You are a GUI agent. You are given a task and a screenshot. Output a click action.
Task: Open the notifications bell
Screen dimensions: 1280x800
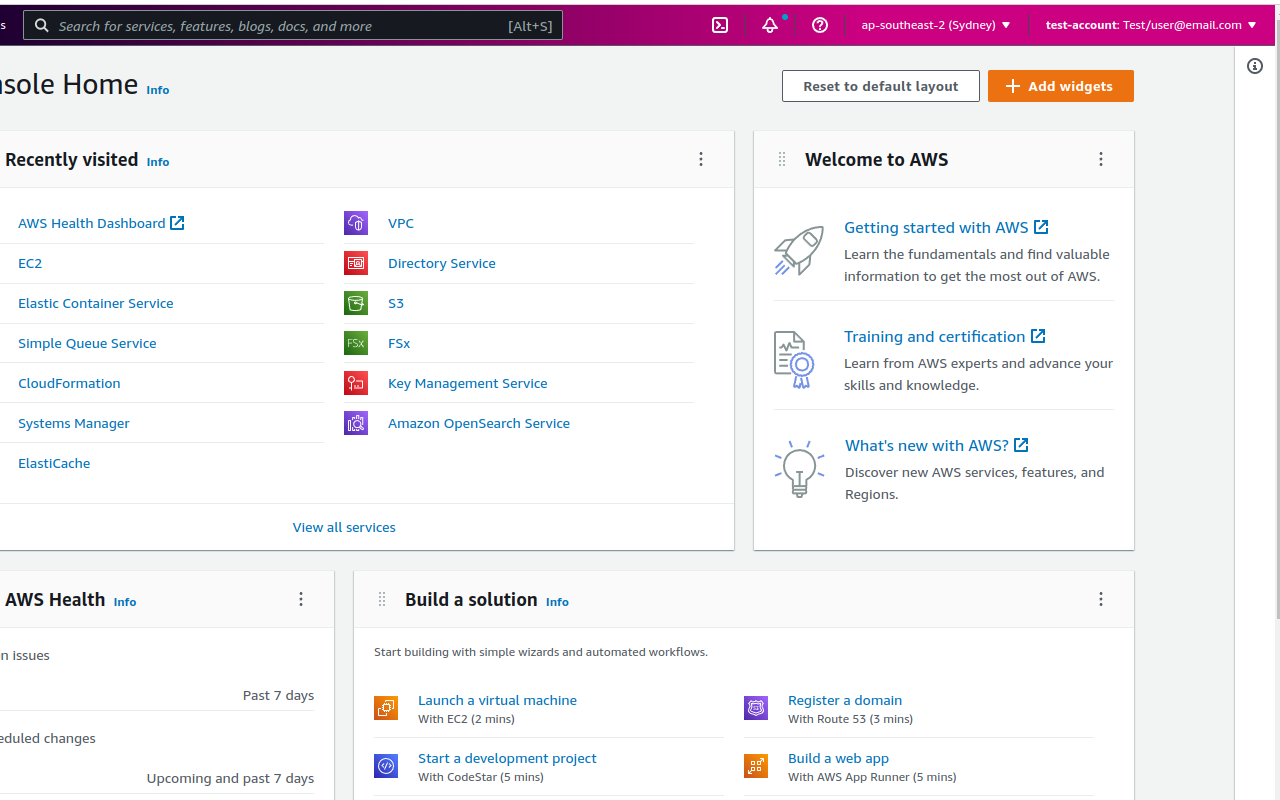pos(770,25)
